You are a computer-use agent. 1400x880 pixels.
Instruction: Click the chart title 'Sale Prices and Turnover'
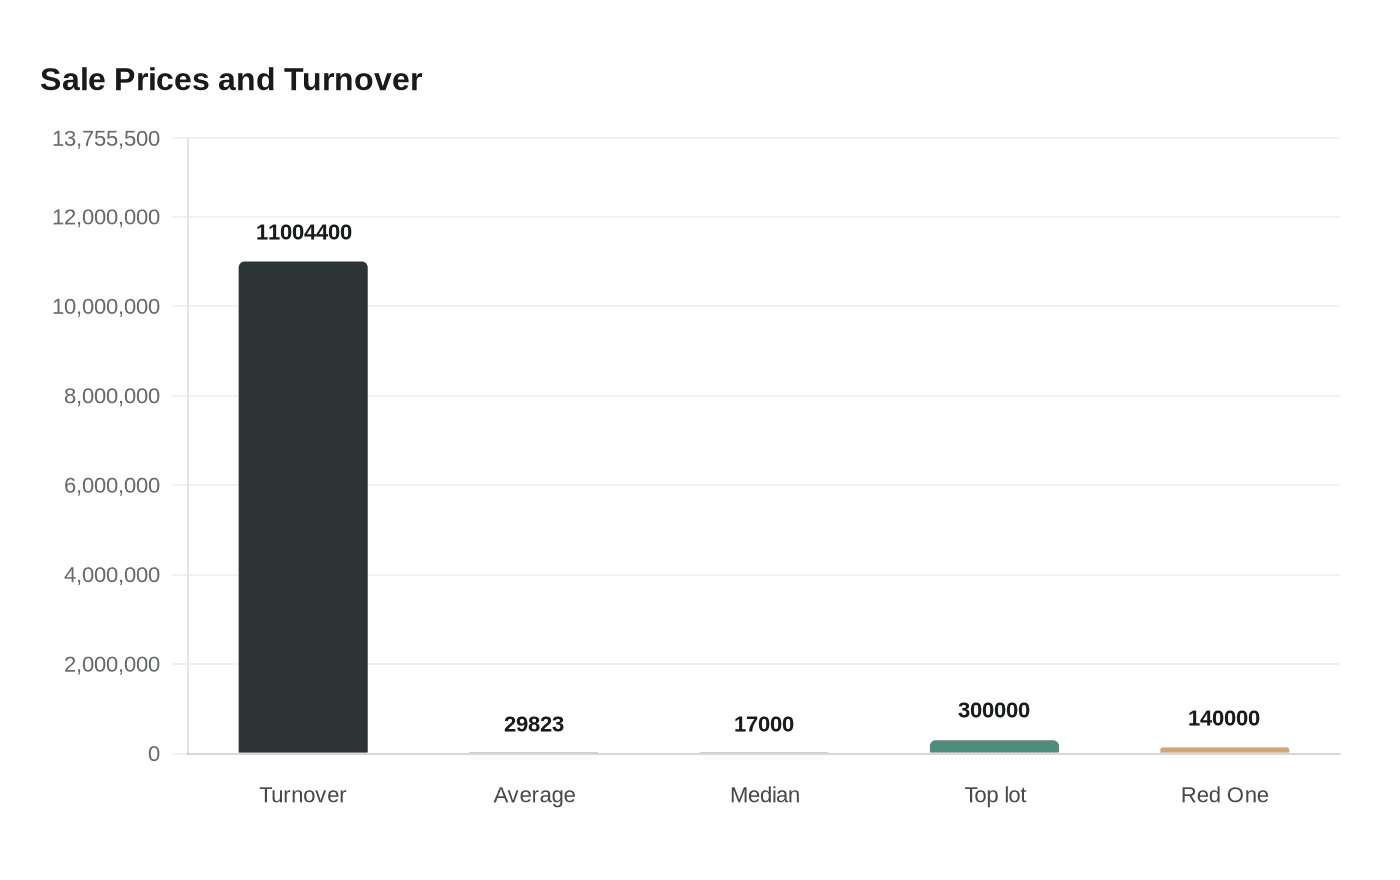pos(231,79)
